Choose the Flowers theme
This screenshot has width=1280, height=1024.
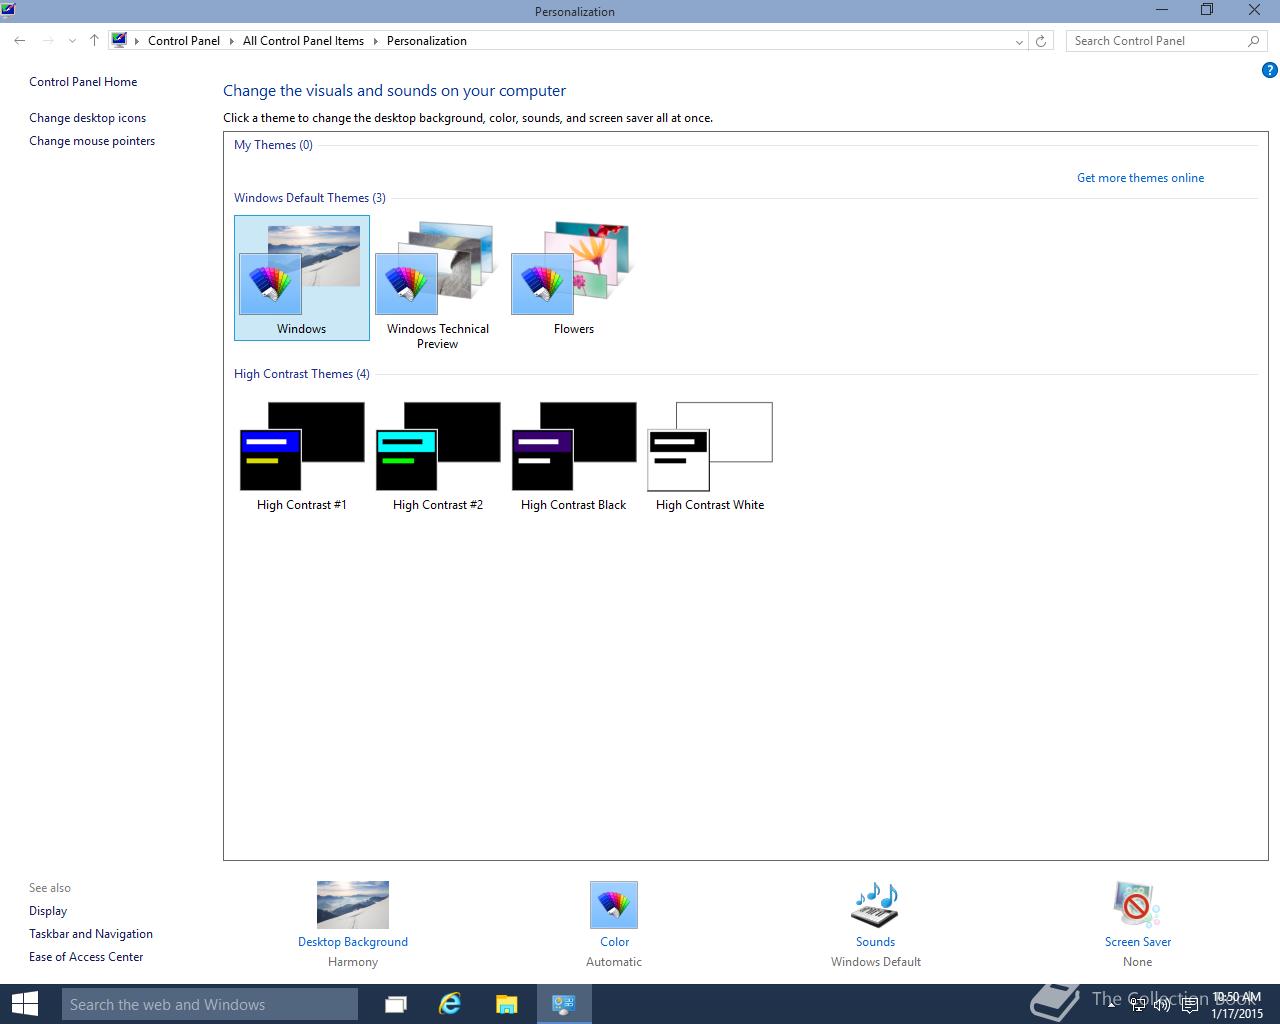(573, 278)
